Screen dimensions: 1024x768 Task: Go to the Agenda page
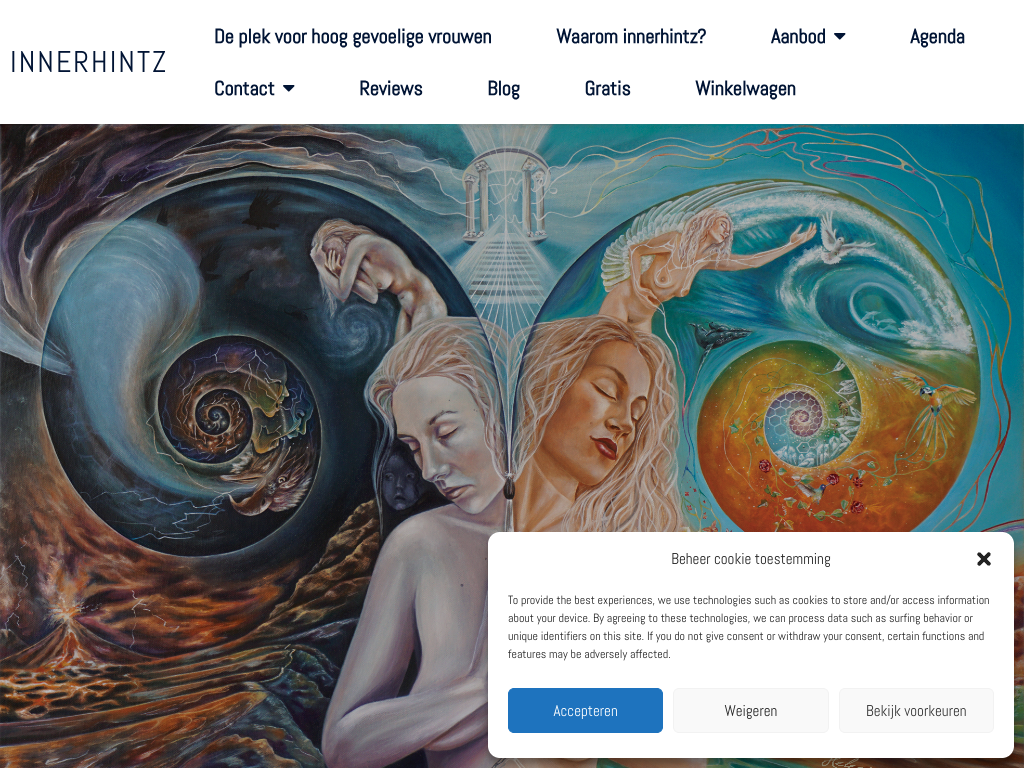point(937,37)
